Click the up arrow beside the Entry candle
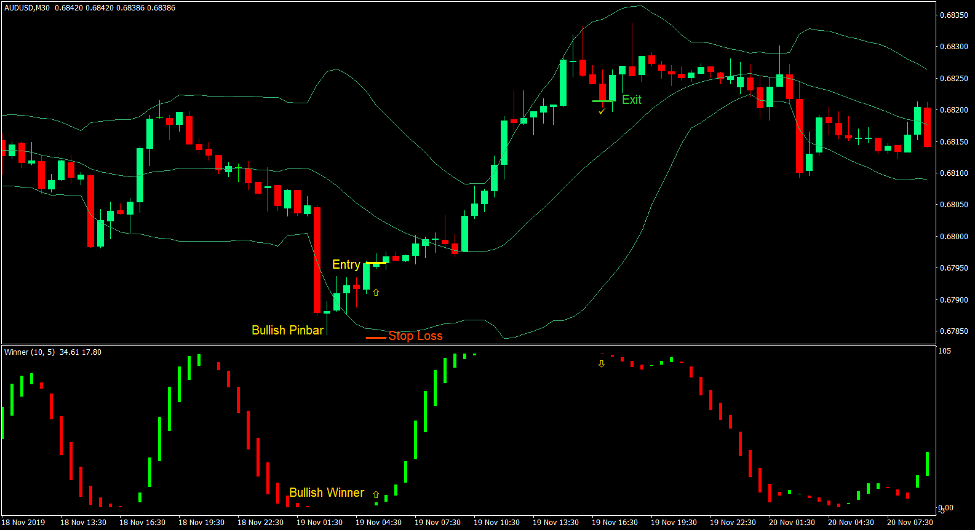The image size is (977, 531). 376,292
